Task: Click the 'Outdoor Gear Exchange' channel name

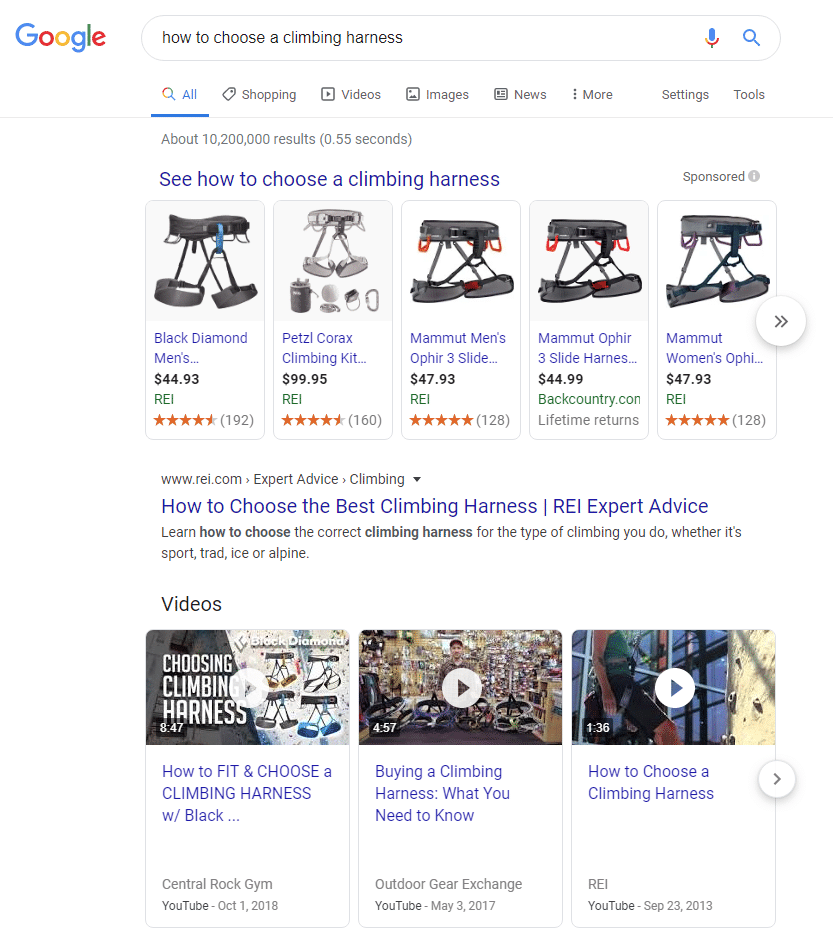Action: click(x=448, y=884)
